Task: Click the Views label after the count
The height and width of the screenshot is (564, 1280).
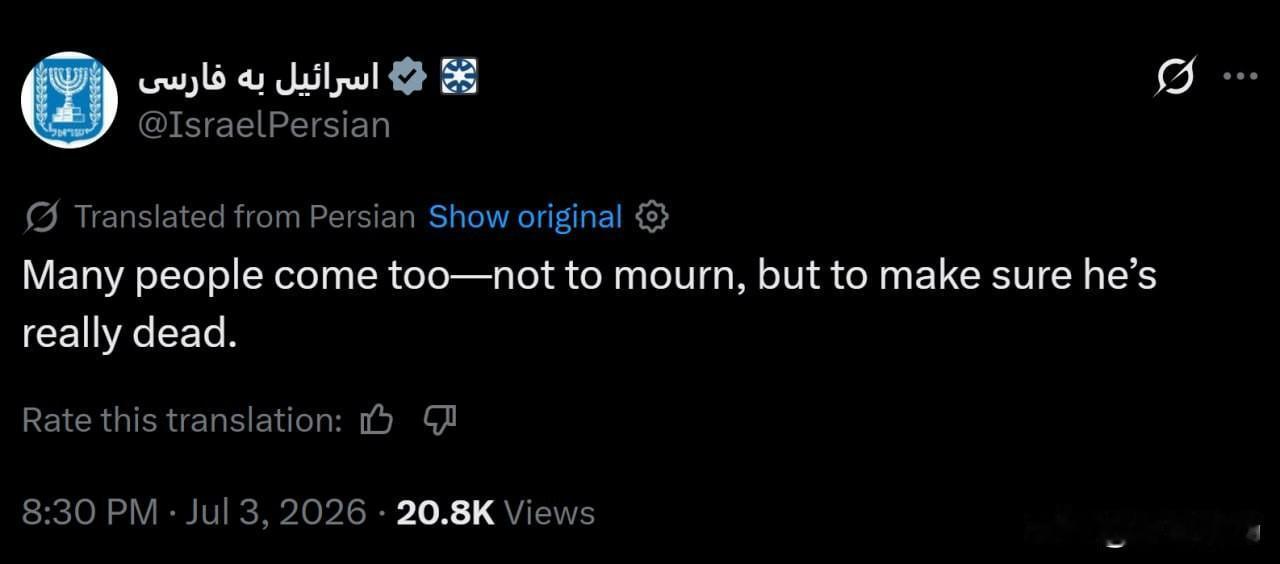Action: point(549,512)
